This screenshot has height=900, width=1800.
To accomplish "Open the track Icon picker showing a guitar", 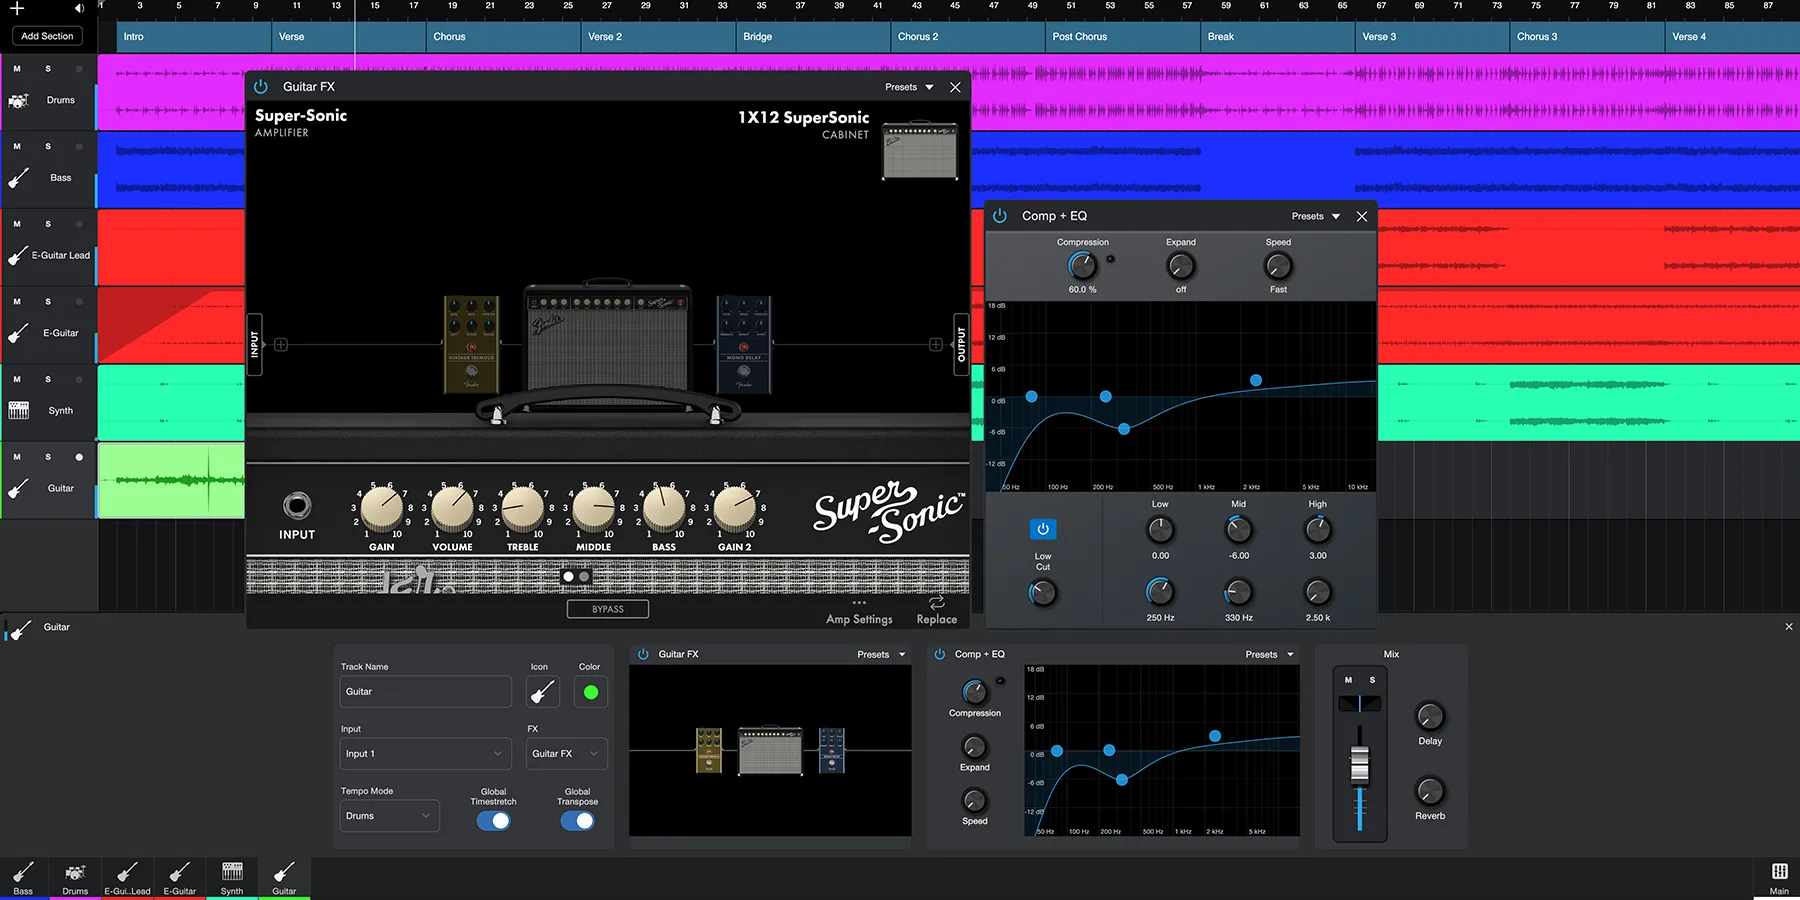I will [x=541, y=691].
